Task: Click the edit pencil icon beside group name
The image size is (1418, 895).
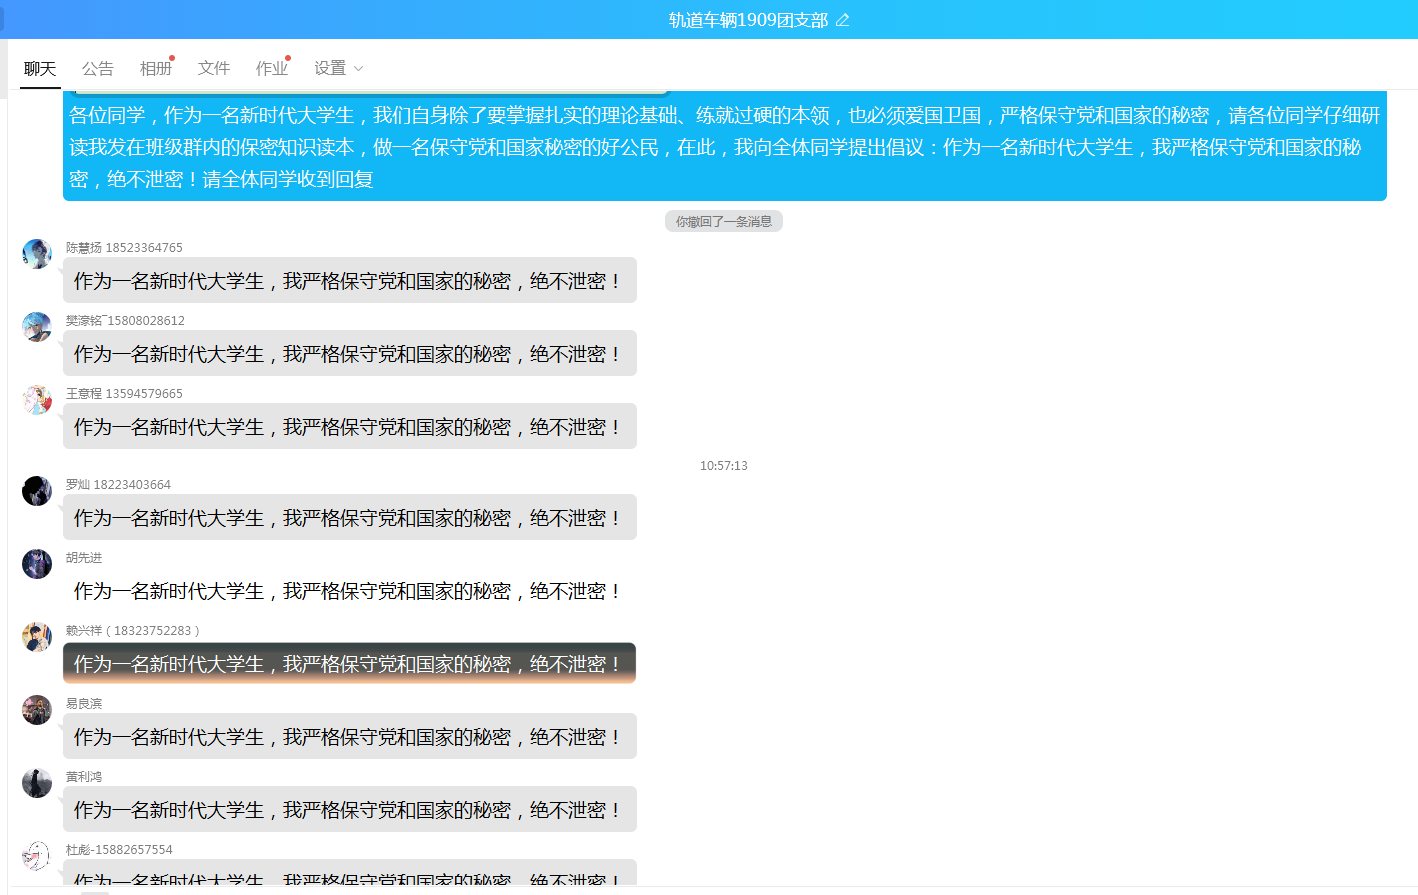Action: click(842, 20)
